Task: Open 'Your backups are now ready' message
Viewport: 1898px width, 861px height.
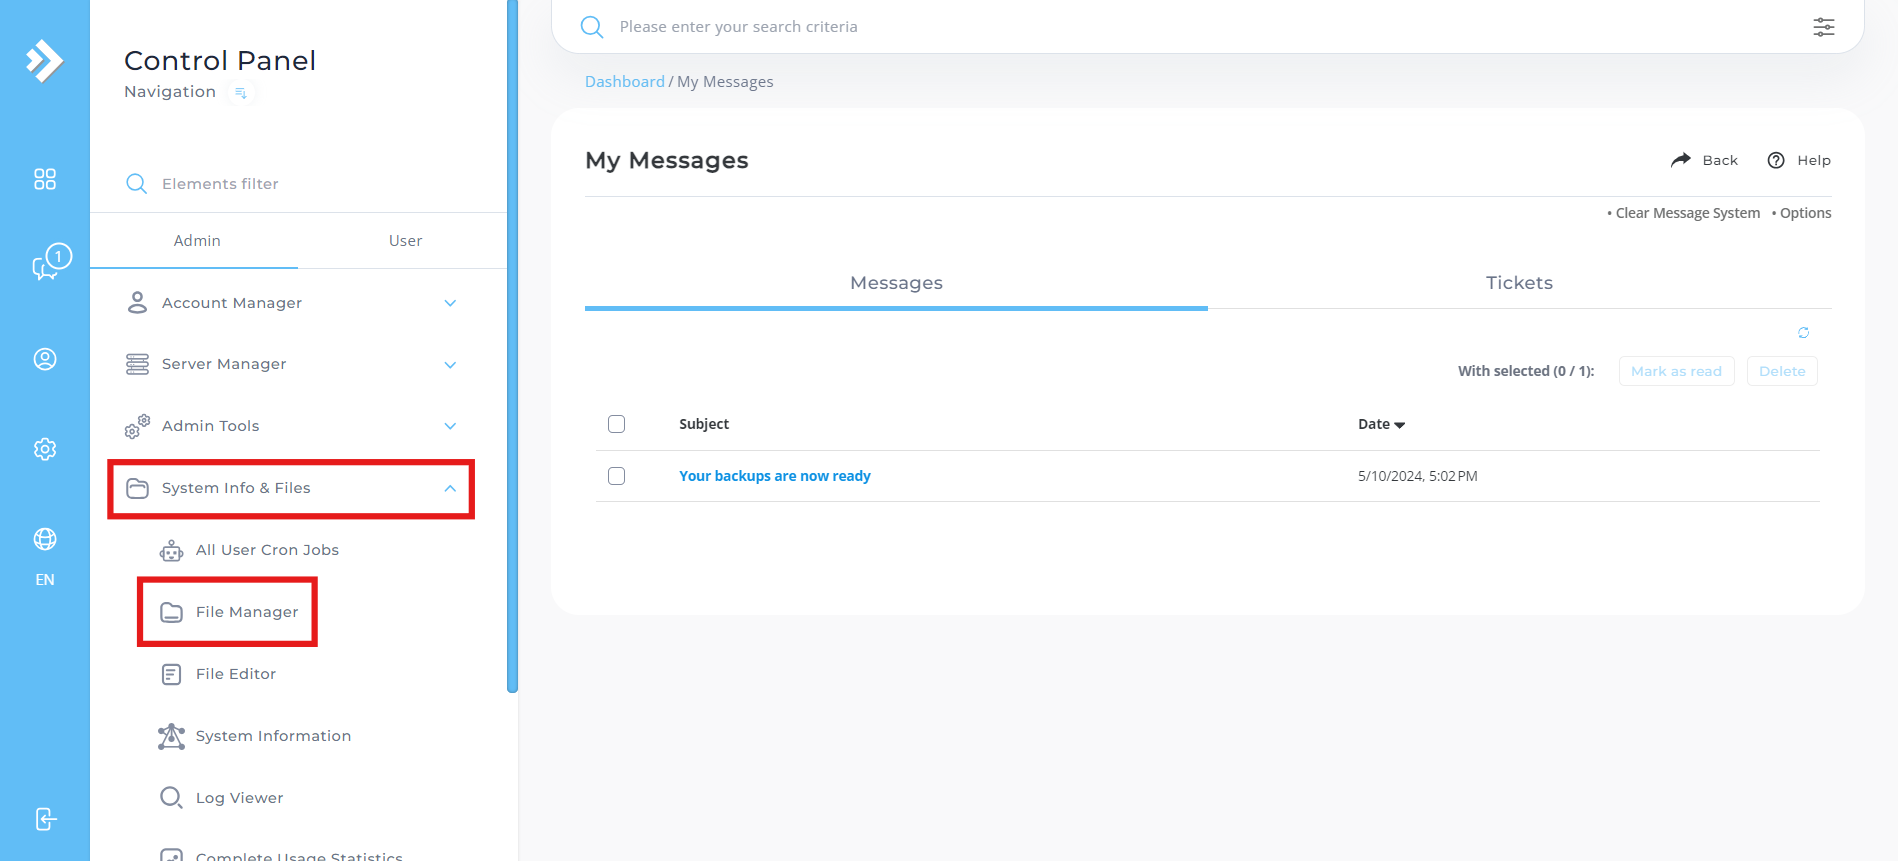Action: click(775, 476)
